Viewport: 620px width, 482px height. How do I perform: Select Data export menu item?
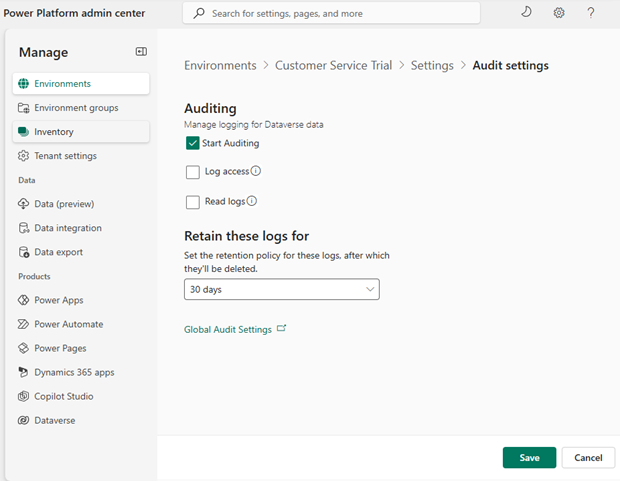click(81, 252)
